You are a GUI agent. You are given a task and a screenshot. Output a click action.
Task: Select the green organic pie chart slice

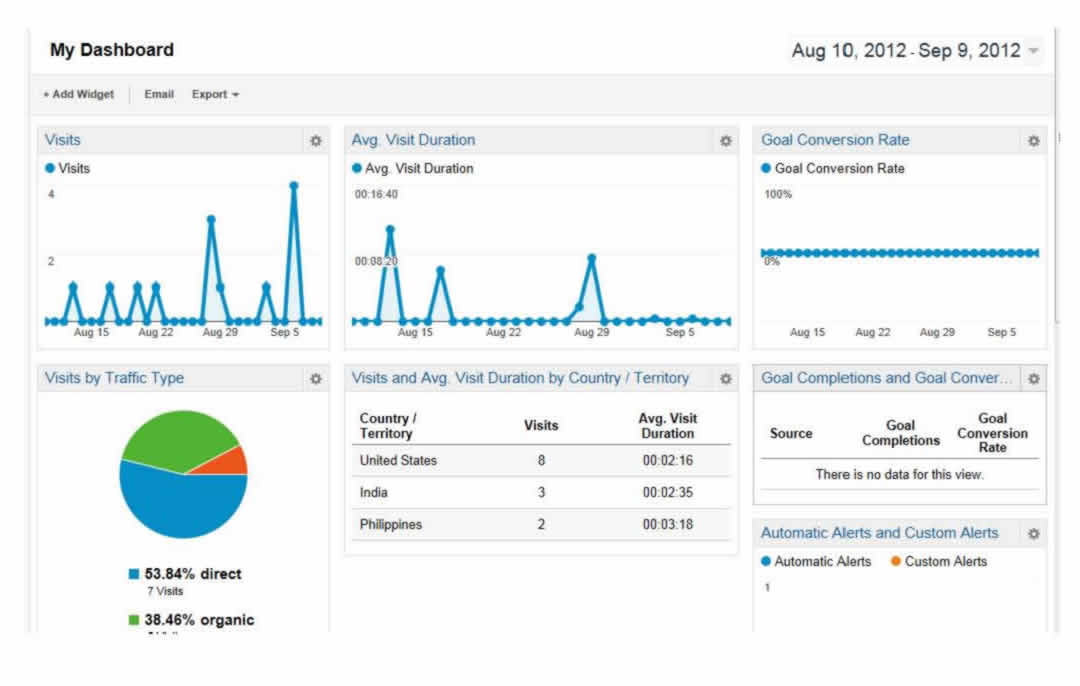(180, 440)
